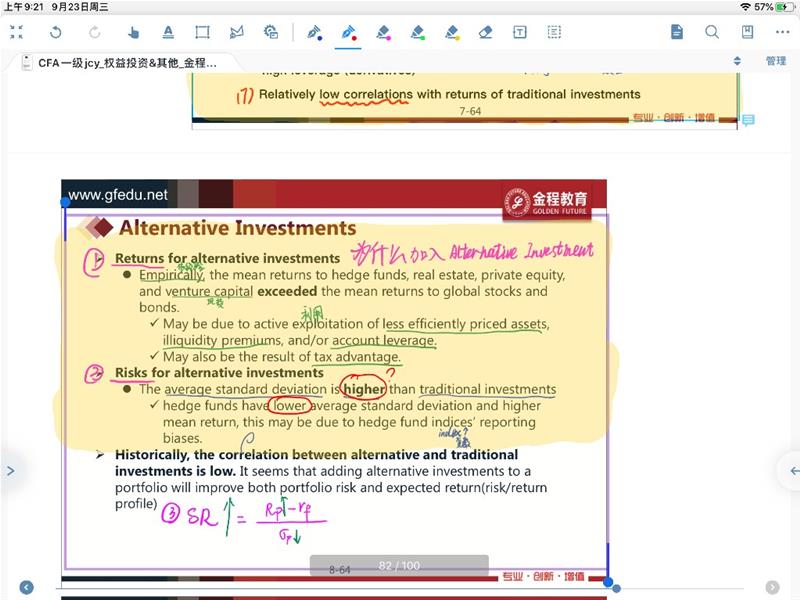
Task: Tap 'Returns for alternative investments' heading
Action: click(227, 258)
